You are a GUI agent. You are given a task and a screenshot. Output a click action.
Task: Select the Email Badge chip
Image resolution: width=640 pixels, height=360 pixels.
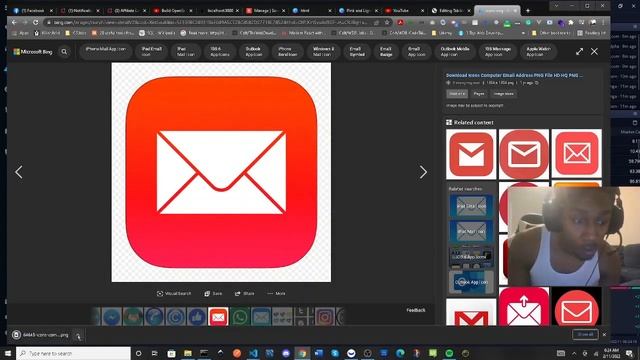coord(386,51)
